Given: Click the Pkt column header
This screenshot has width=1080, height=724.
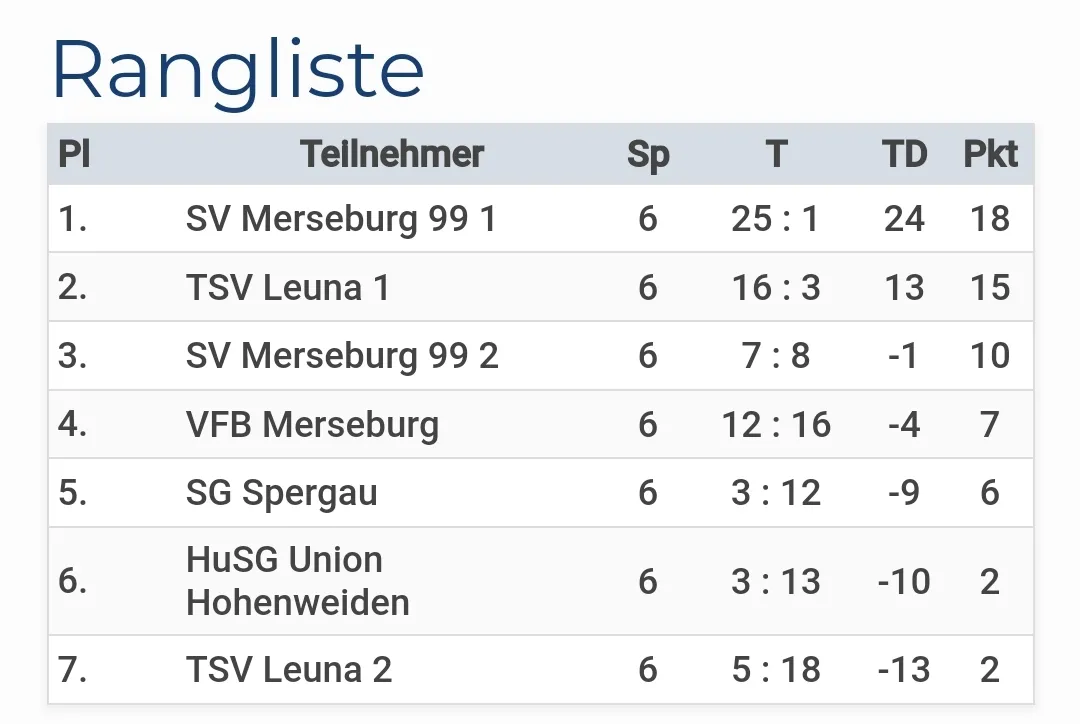Looking at the screenshot, I should (x=990, y=154).
